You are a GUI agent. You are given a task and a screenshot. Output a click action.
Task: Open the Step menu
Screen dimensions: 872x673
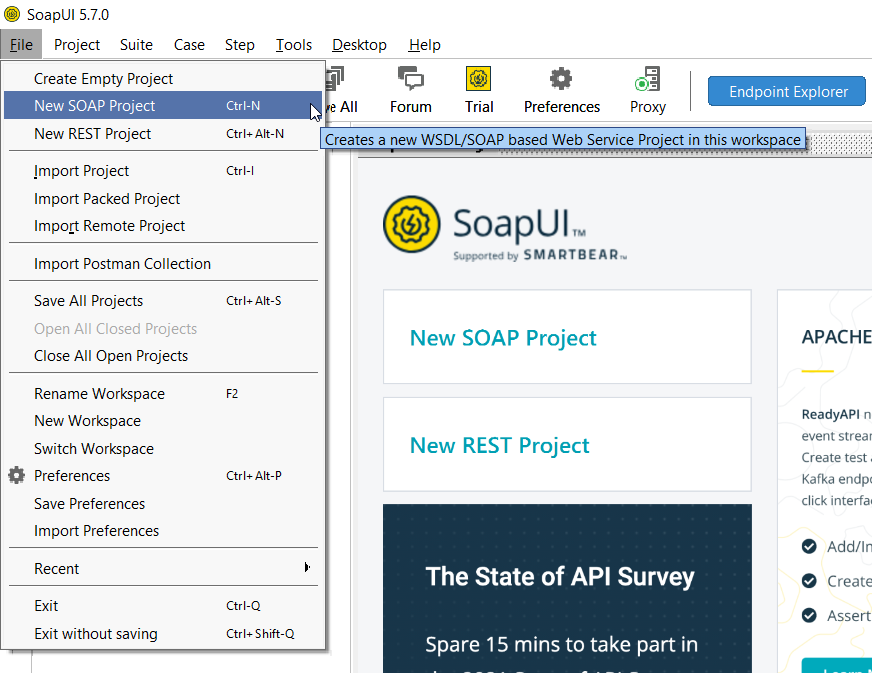(x=240, y=44)
